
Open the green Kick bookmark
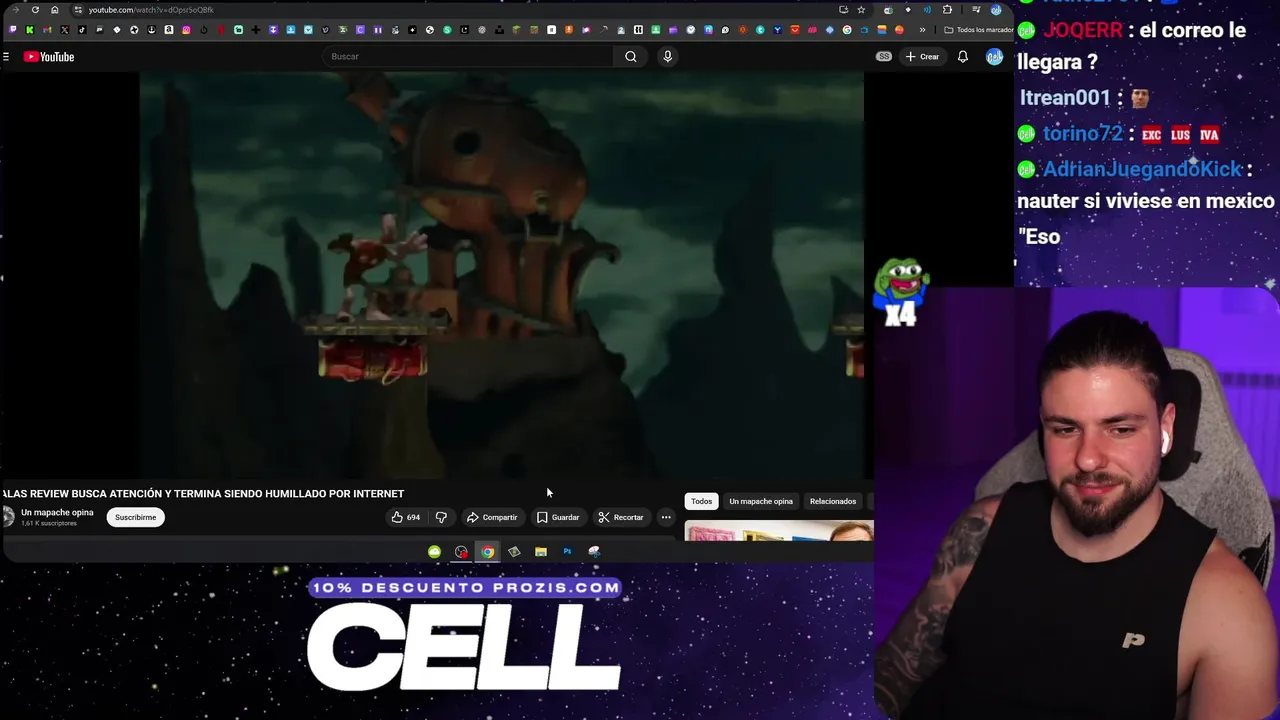[30, 30]
